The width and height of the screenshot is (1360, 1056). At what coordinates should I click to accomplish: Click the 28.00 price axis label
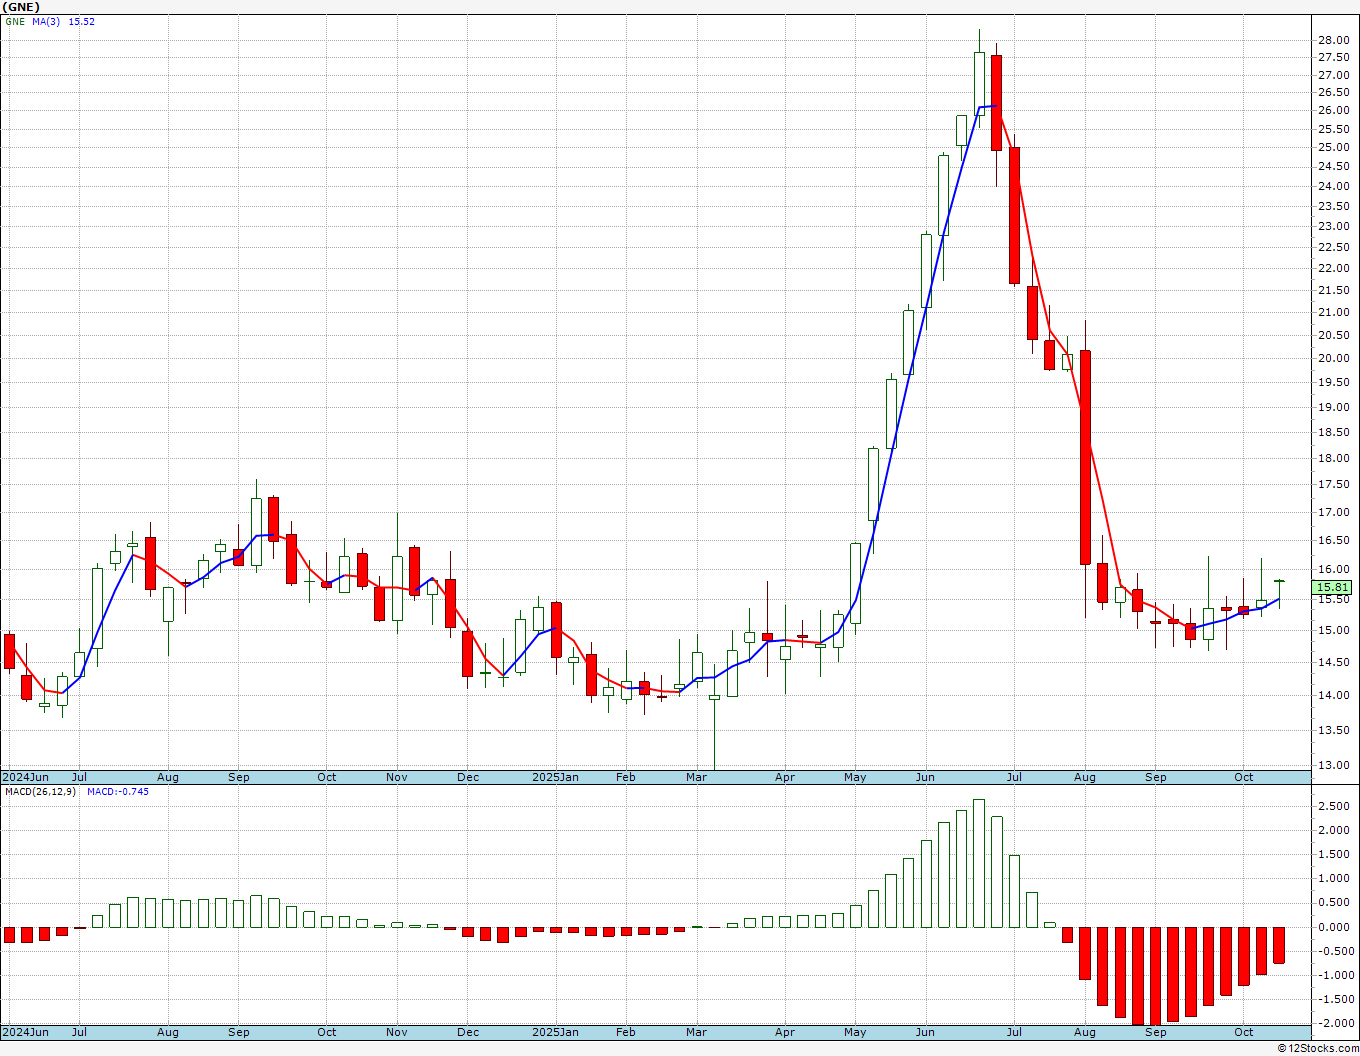[x=1333, y=41]
